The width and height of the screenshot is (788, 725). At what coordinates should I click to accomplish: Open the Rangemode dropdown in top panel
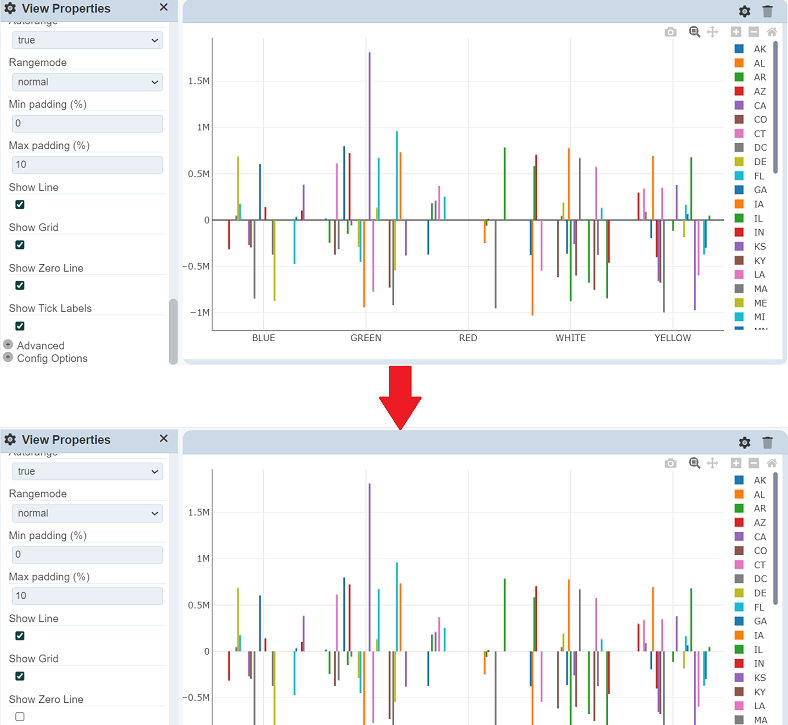click(x=86, y=82)
